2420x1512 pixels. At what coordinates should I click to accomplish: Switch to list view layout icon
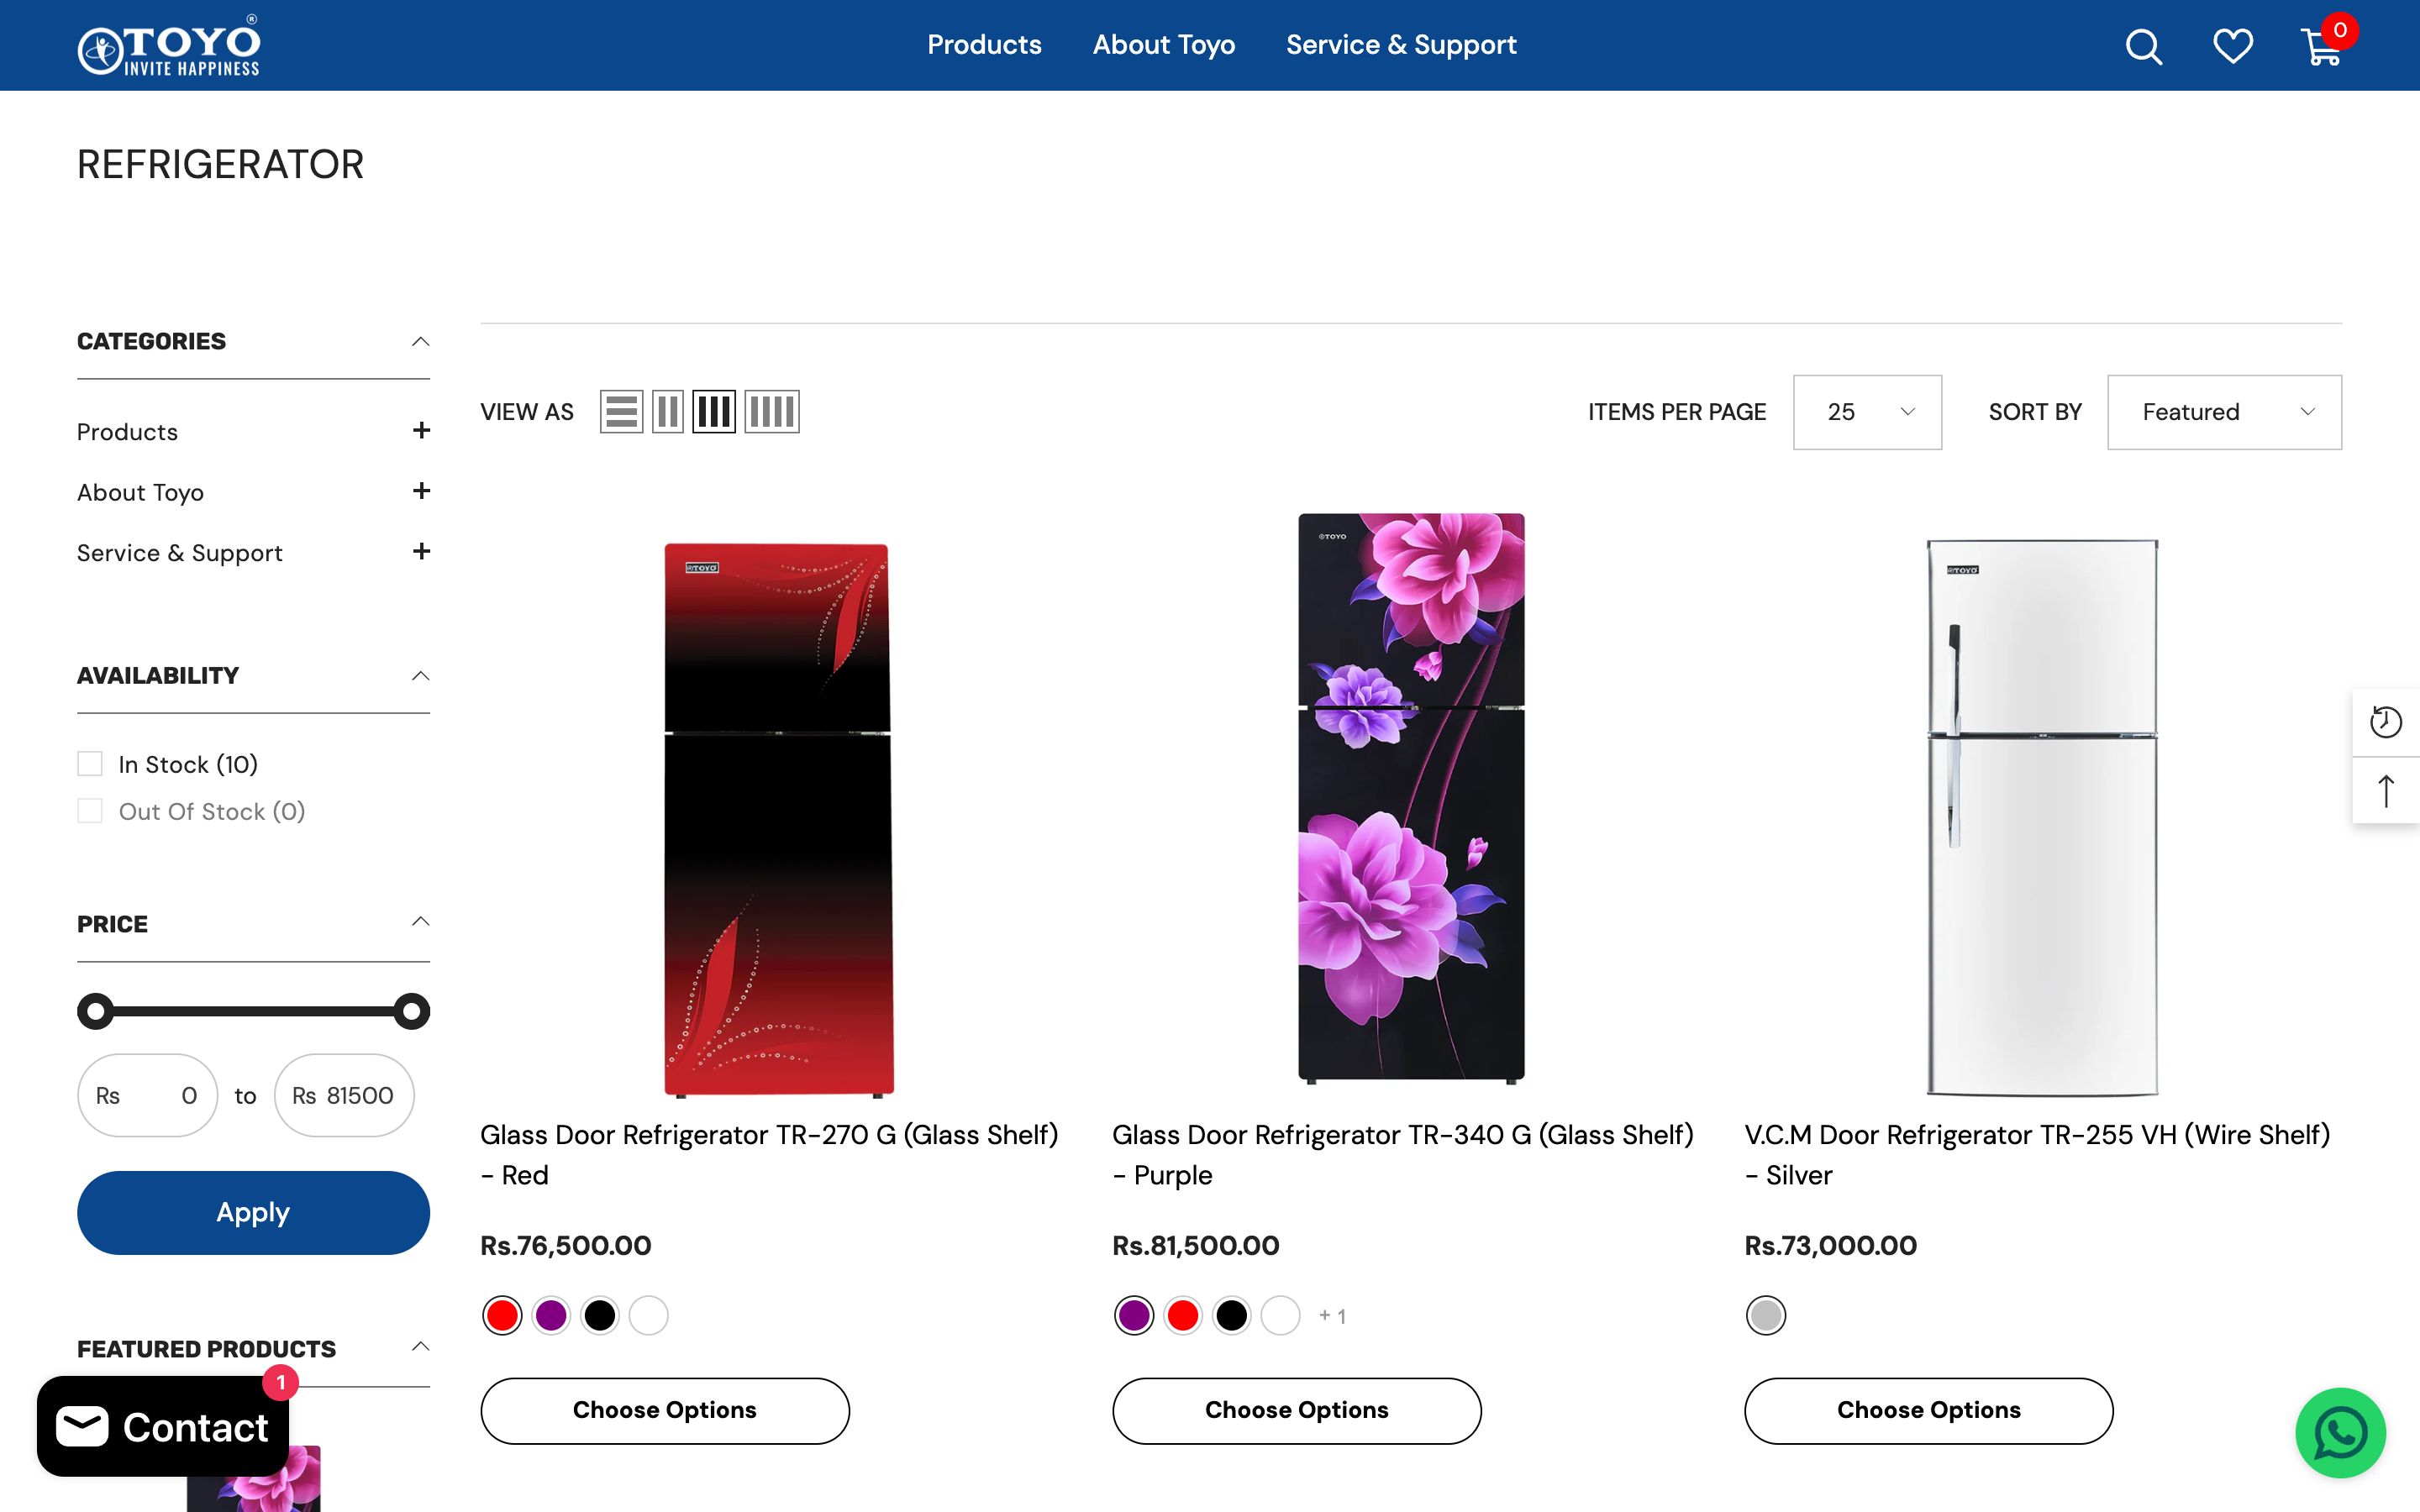click(621, 411)
